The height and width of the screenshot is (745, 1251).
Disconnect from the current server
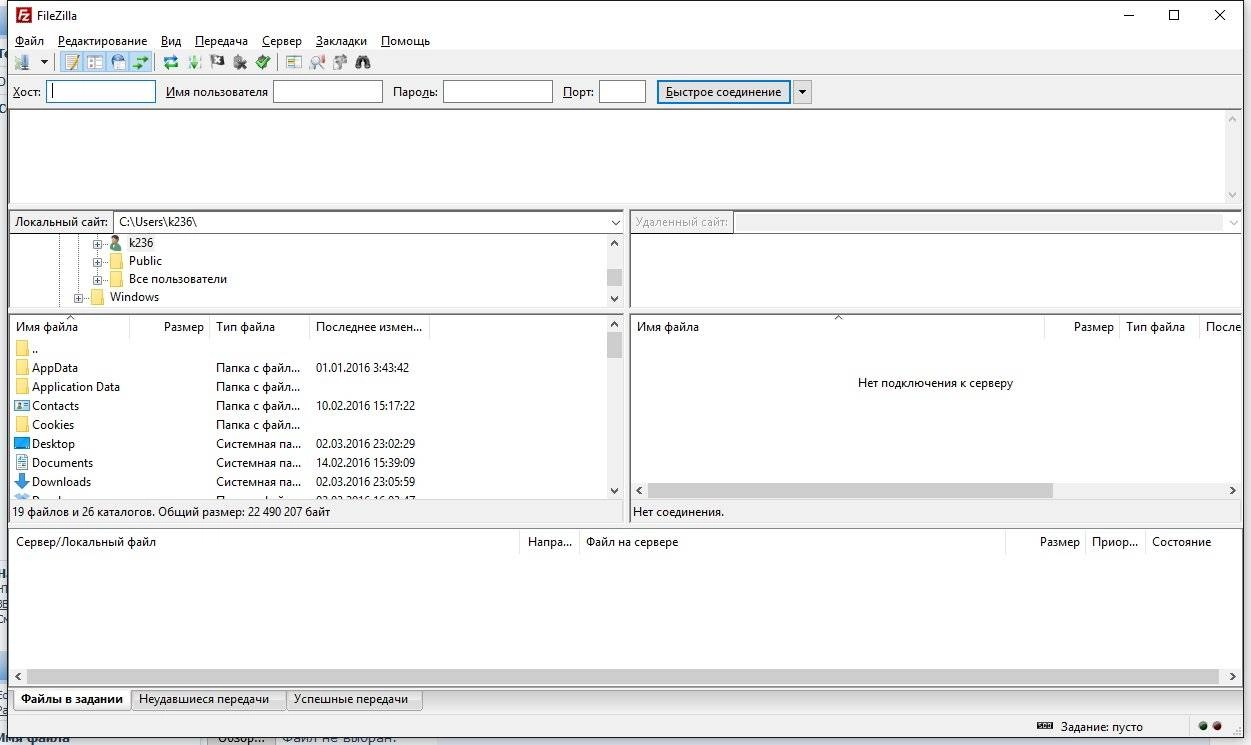tap(240, 62)
